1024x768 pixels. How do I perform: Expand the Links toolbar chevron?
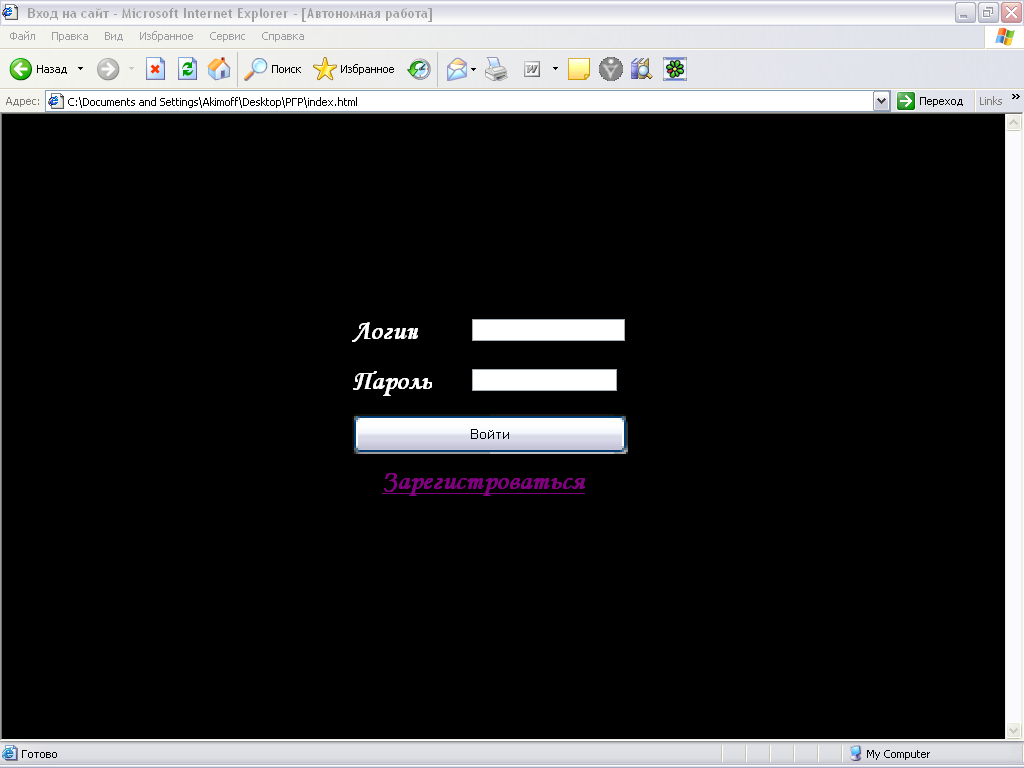1016,97
